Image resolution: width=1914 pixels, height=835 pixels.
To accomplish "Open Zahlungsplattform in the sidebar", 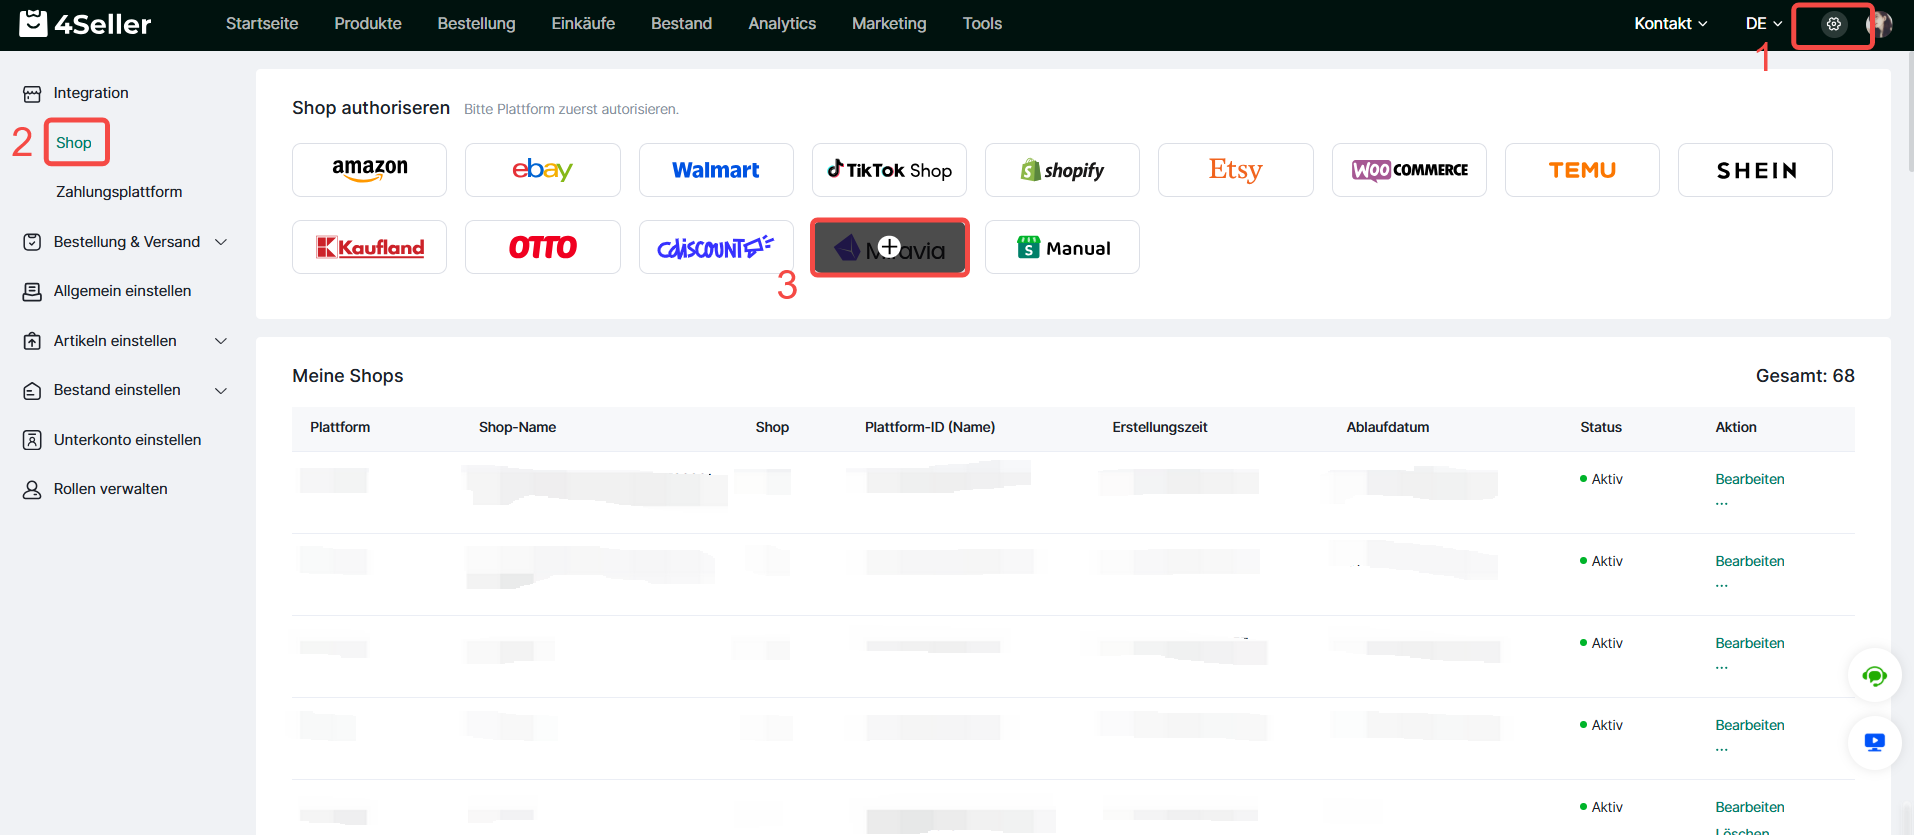I will (x=119, y=192).
